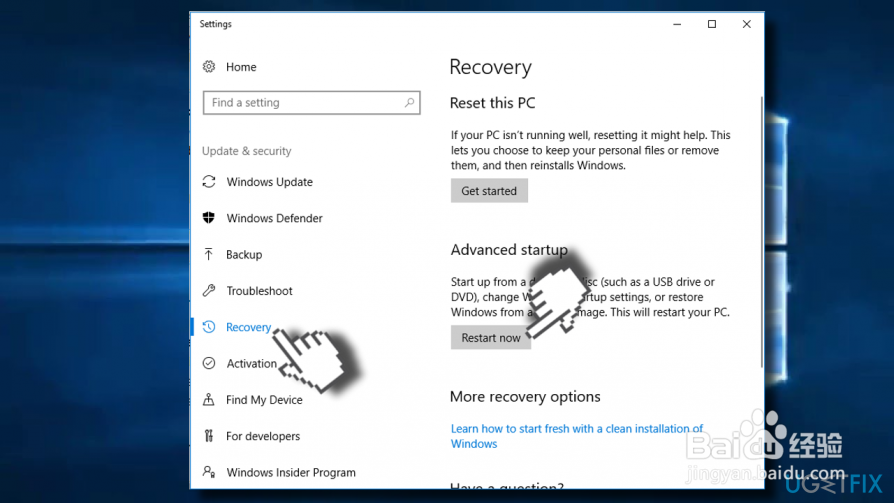Click the search magnifier icon

pos(409,103)
